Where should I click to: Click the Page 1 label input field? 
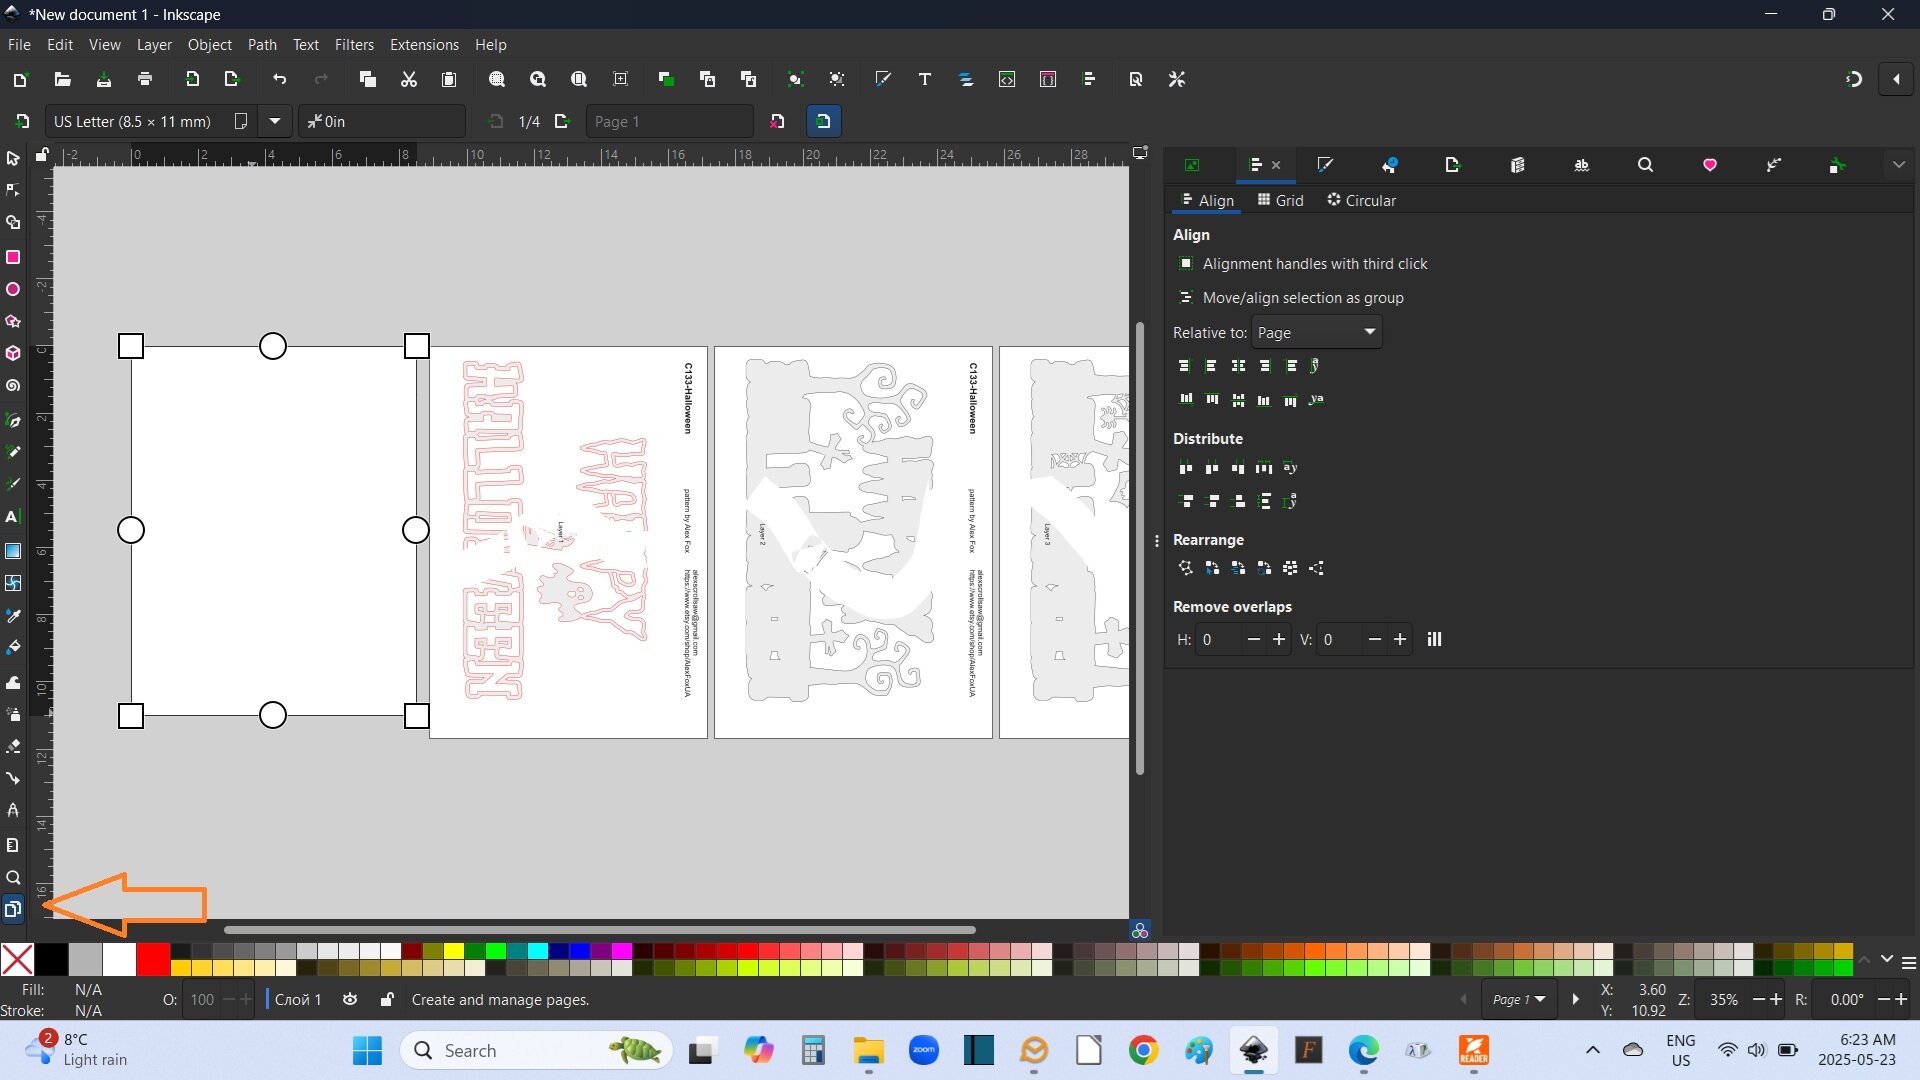[668, 121]
